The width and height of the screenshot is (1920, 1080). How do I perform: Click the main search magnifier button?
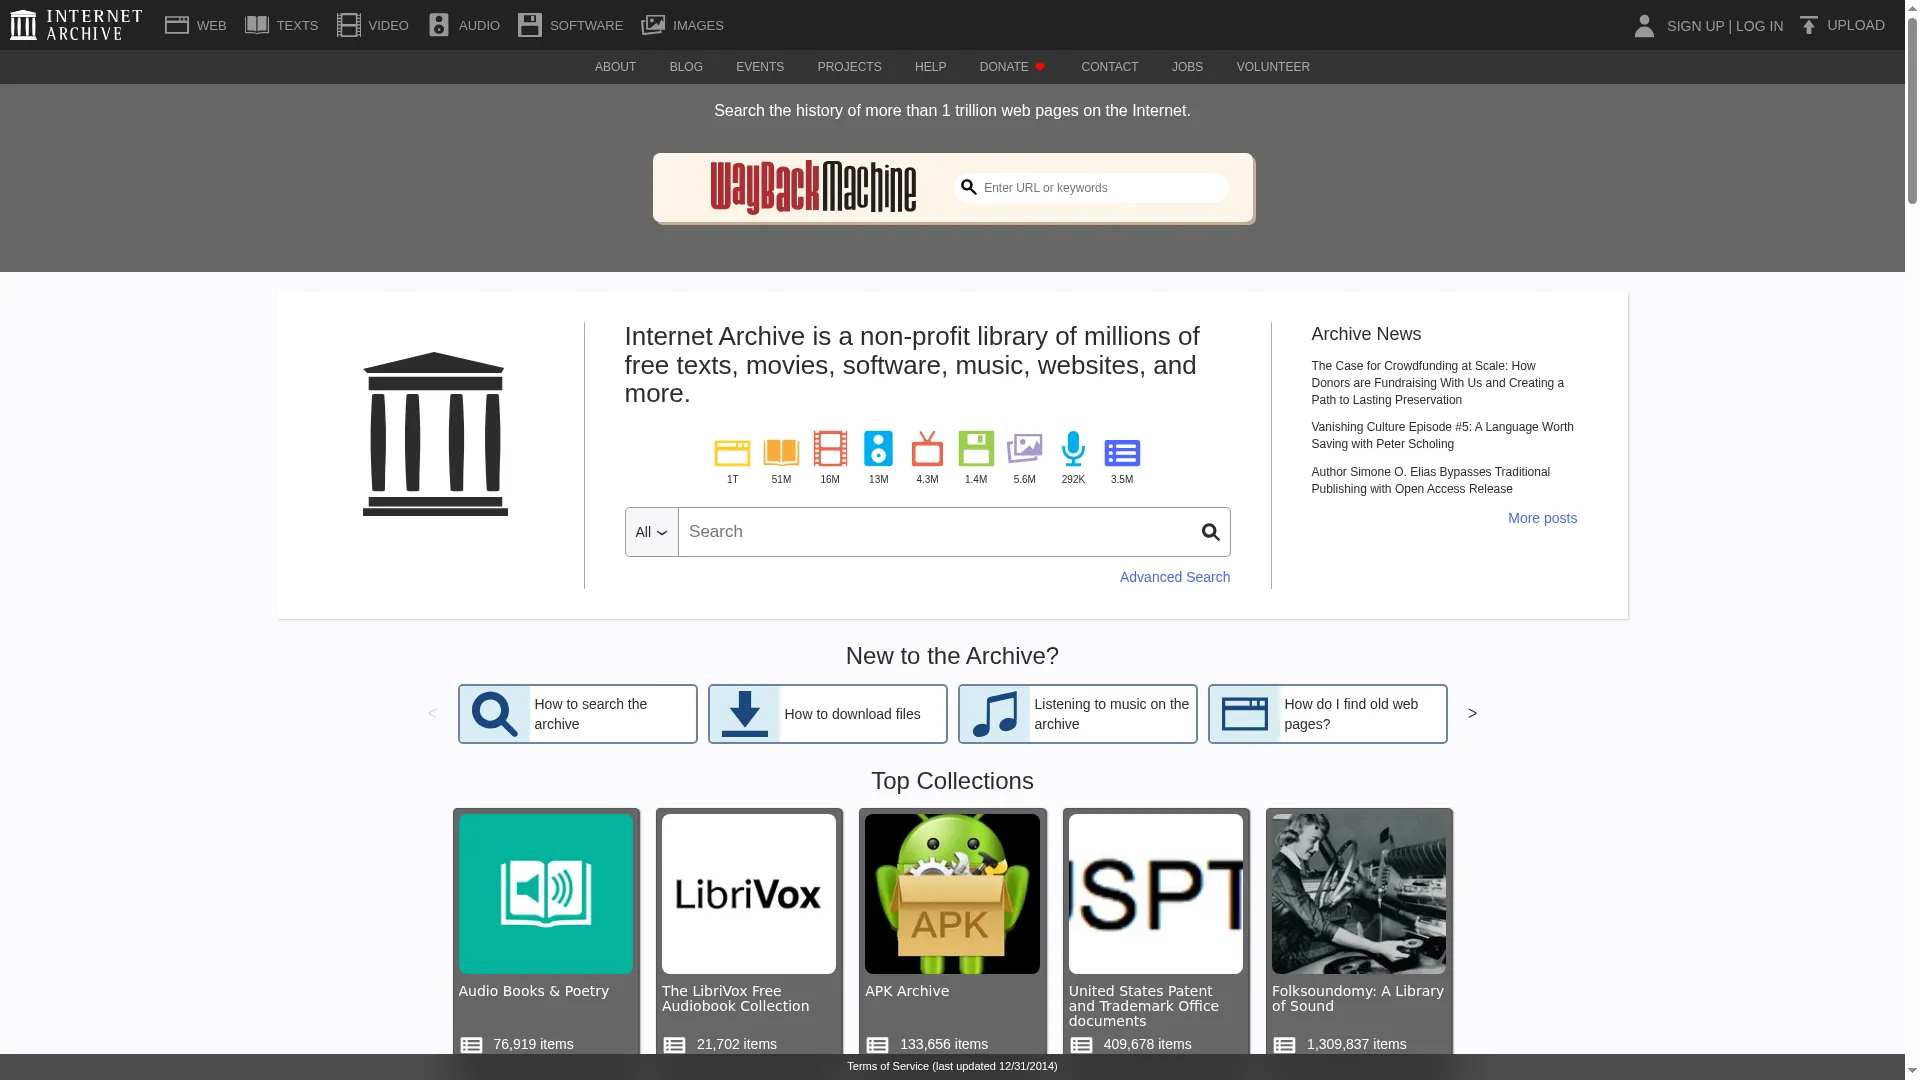[1210, 532]
